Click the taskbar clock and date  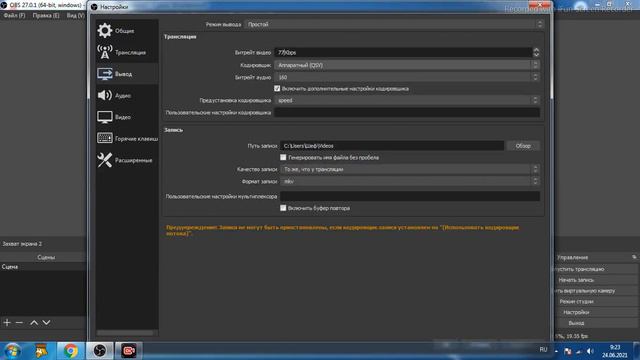click(x=615, y=351)
